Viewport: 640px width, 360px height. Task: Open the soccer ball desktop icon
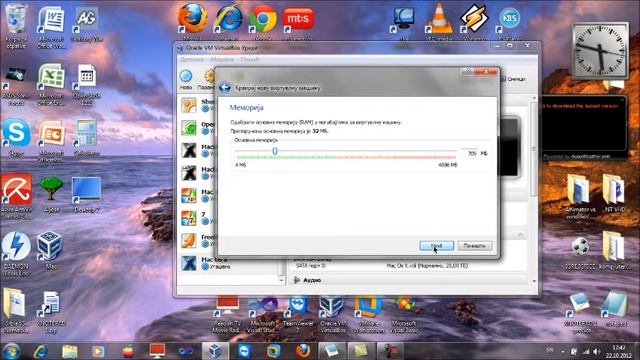[x=580, y=252]
